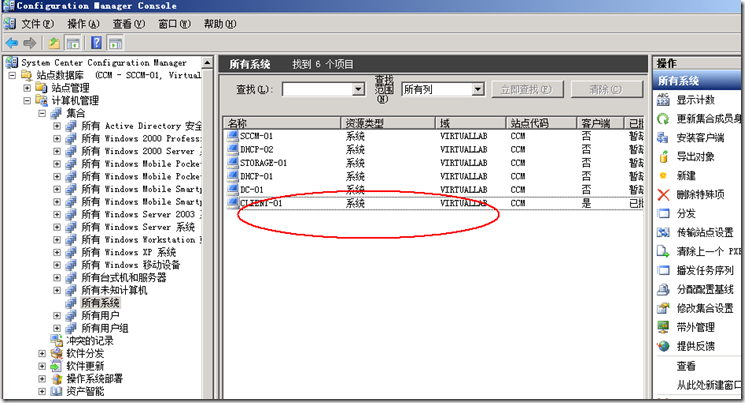Screen dimensions: 745x403
Task: Click the SCCM-01 computer icon in list
Action: click(233, 136)
